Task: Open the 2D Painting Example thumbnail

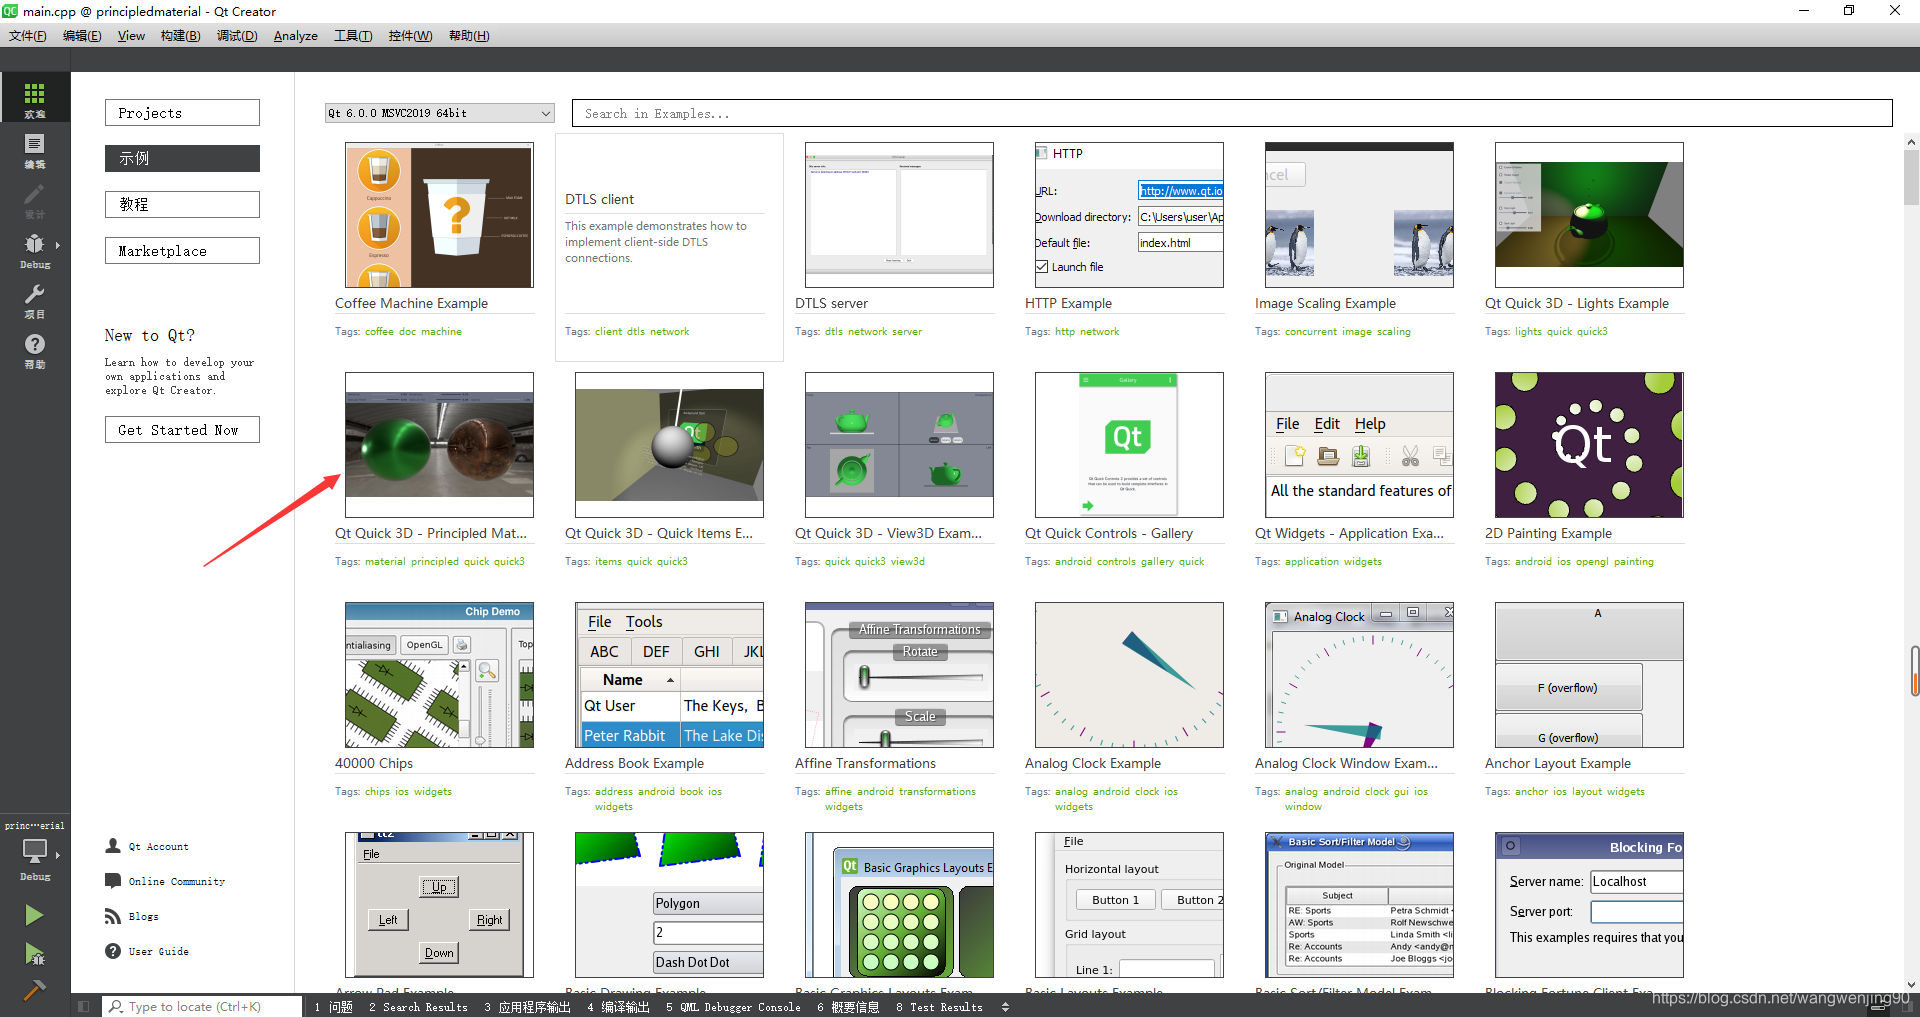Action: 1589,445
